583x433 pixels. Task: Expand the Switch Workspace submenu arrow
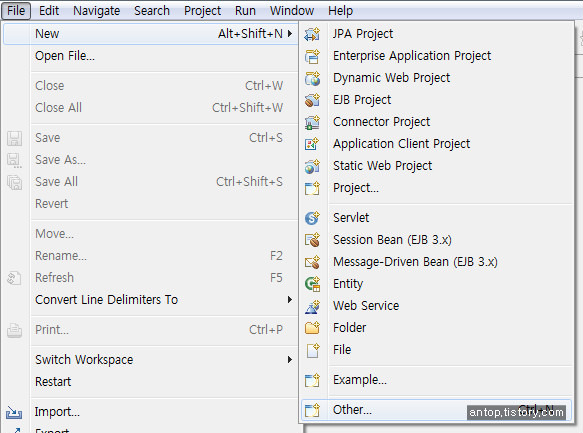pos(290,359)
